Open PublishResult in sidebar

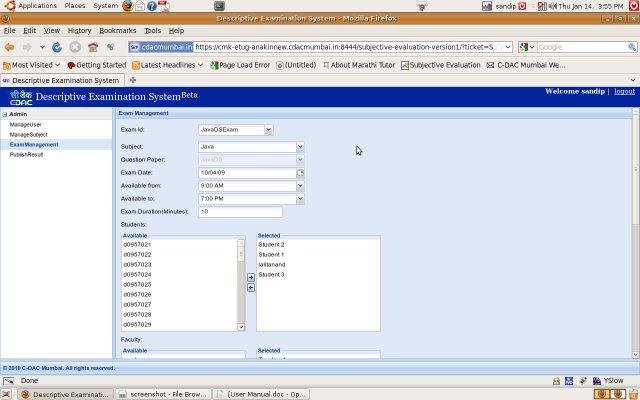pos(26,155)
